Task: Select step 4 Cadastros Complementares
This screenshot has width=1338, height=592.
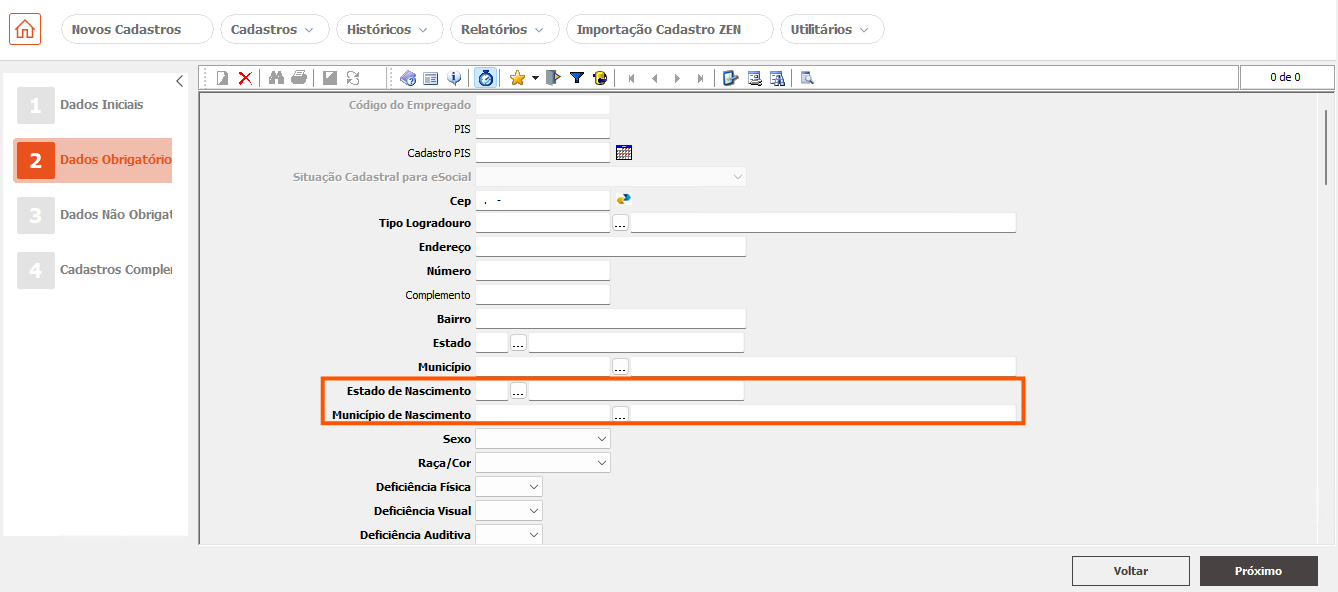Action: [x=93, y=270]
